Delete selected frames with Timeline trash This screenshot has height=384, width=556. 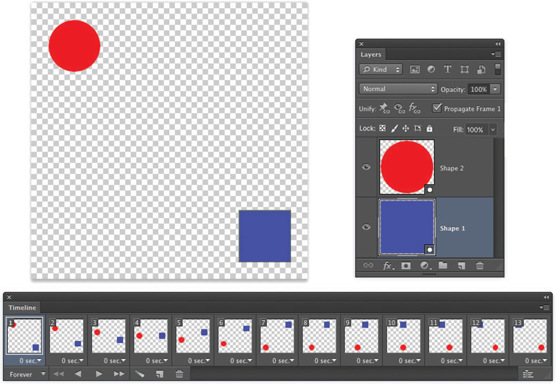[x=179, y=374]
